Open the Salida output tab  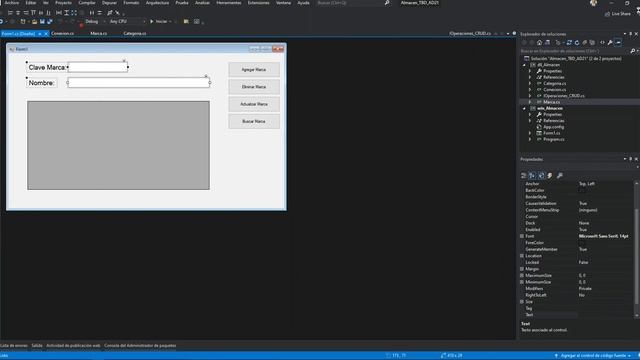37,346
